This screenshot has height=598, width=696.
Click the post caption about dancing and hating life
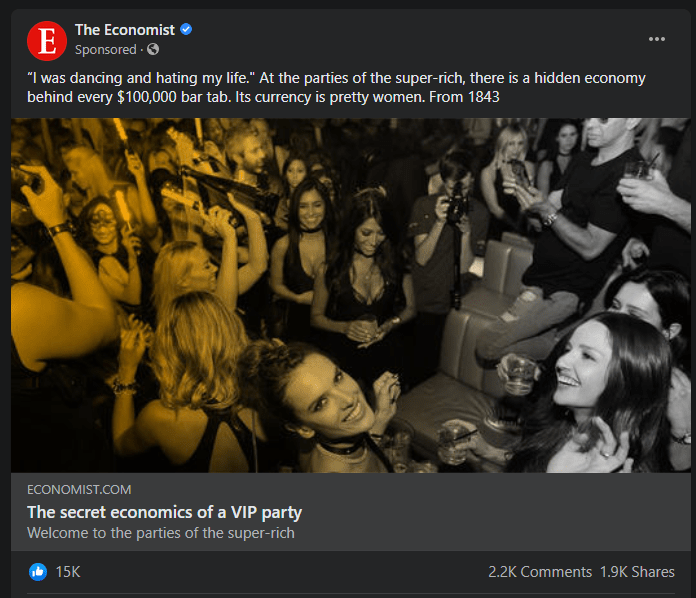(336, 87)
